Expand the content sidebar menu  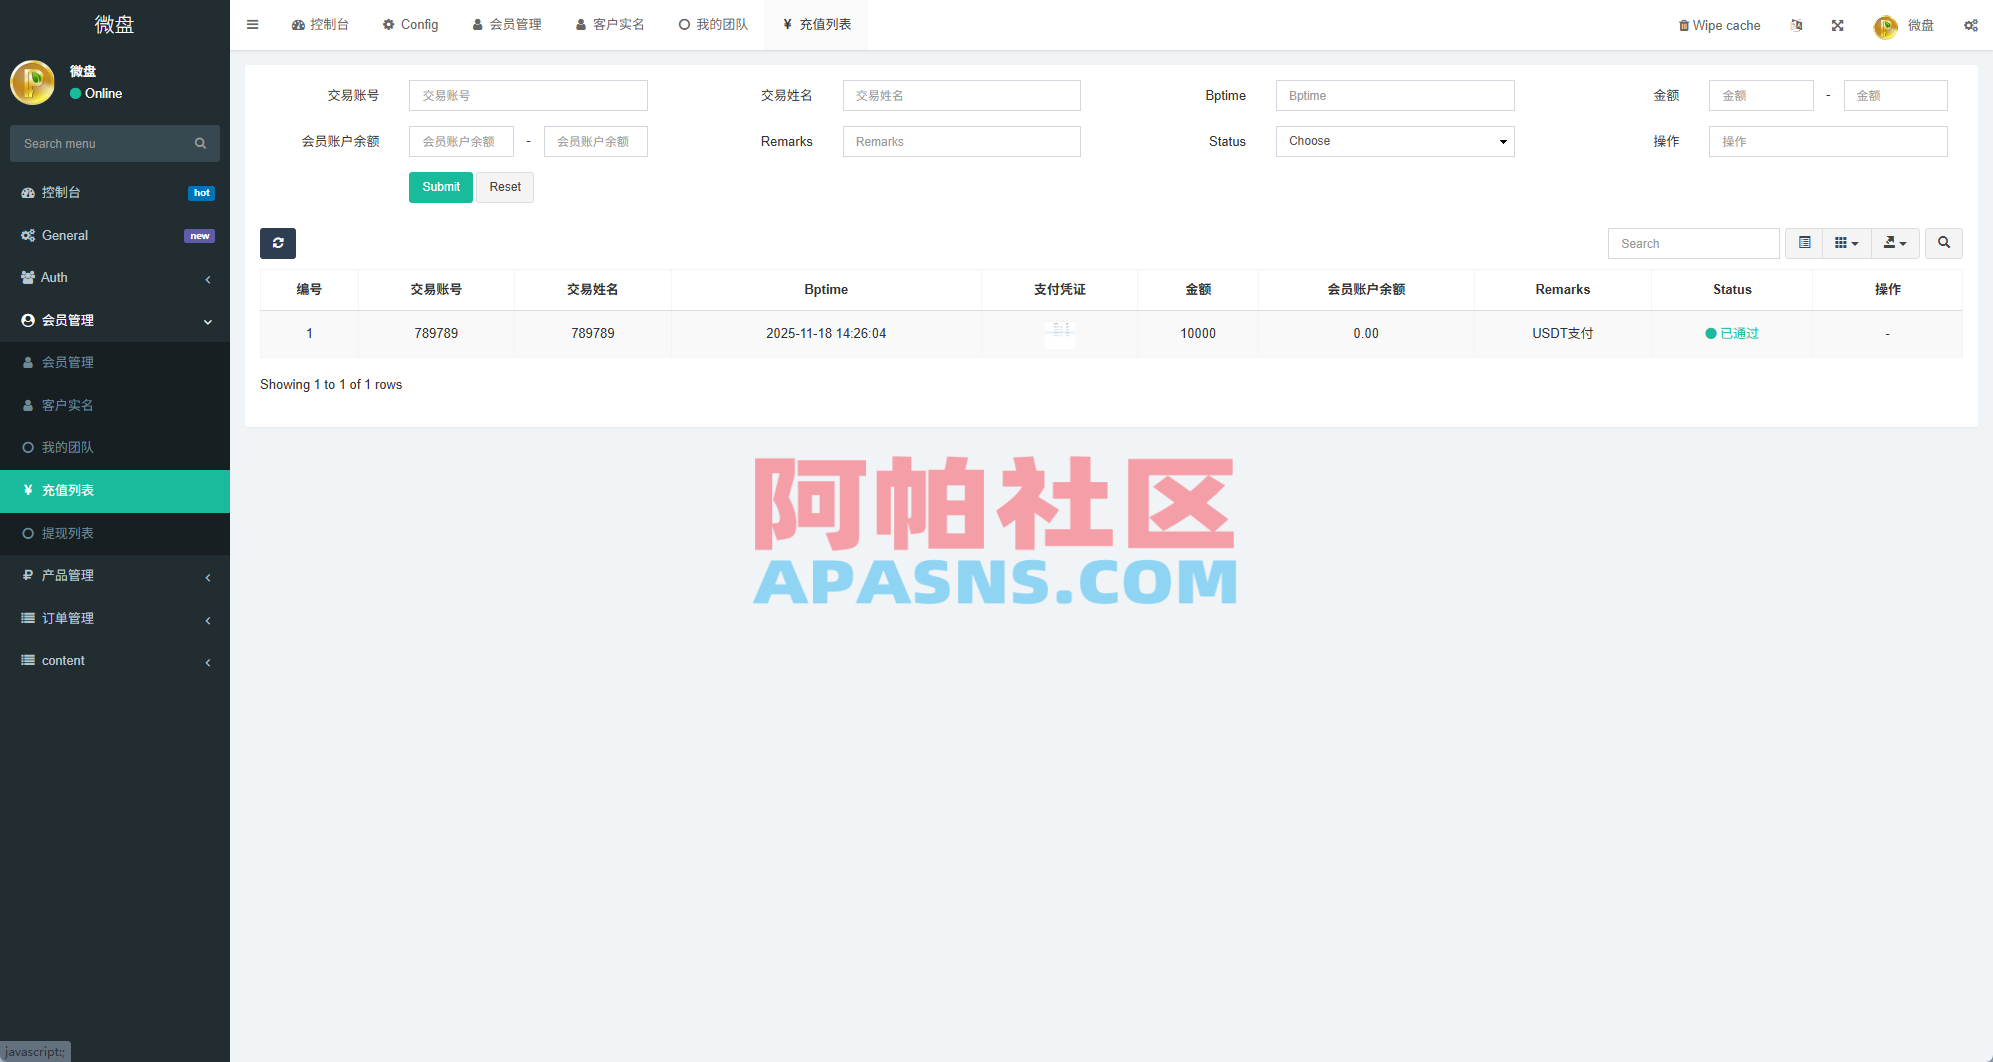point(115,661)
